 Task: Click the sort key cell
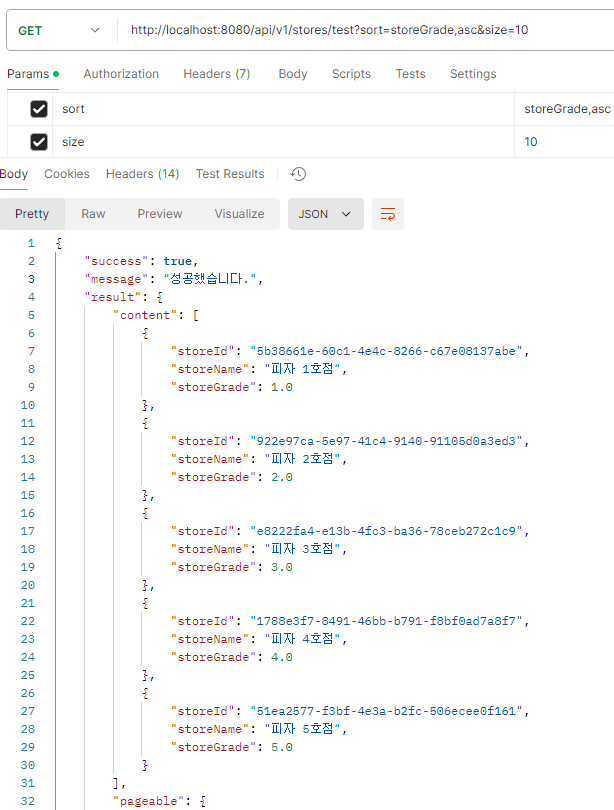[x=283, y=109]
